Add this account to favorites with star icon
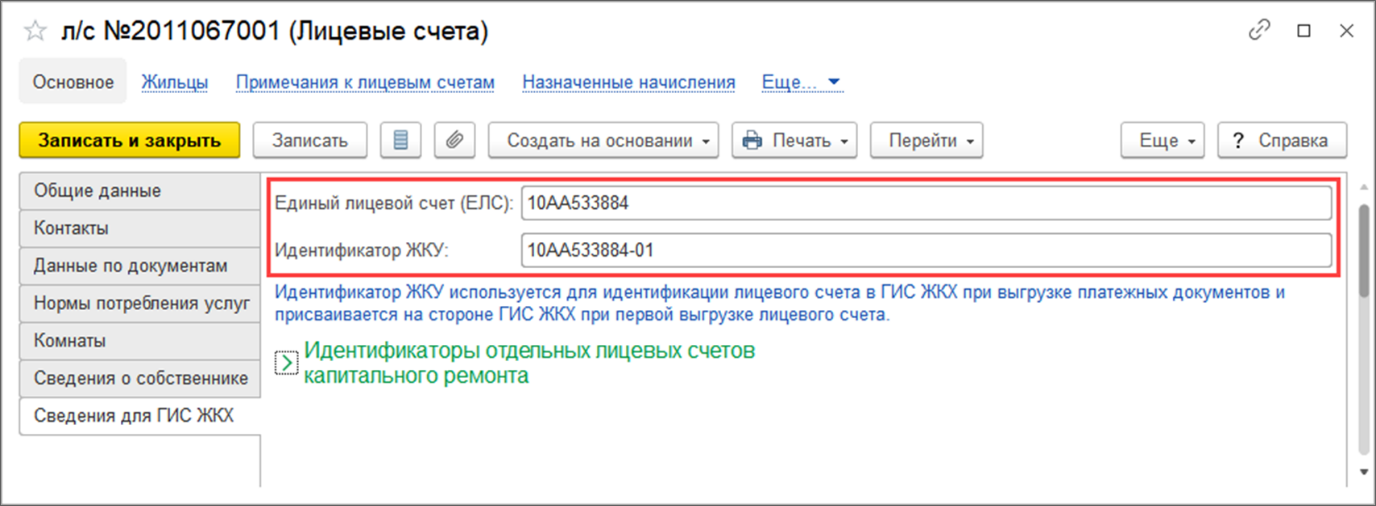The image size is (1376, 506). pos(35,32)
